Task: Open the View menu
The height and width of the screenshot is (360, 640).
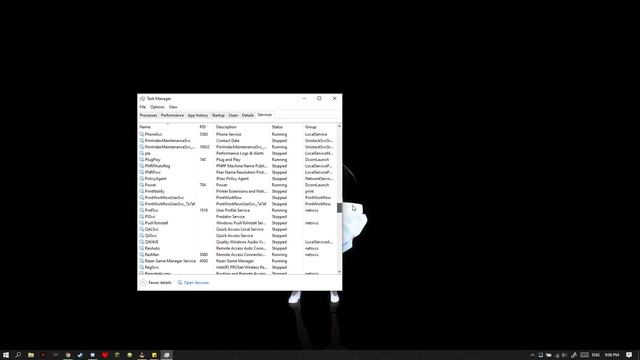Action: point(173,107)
